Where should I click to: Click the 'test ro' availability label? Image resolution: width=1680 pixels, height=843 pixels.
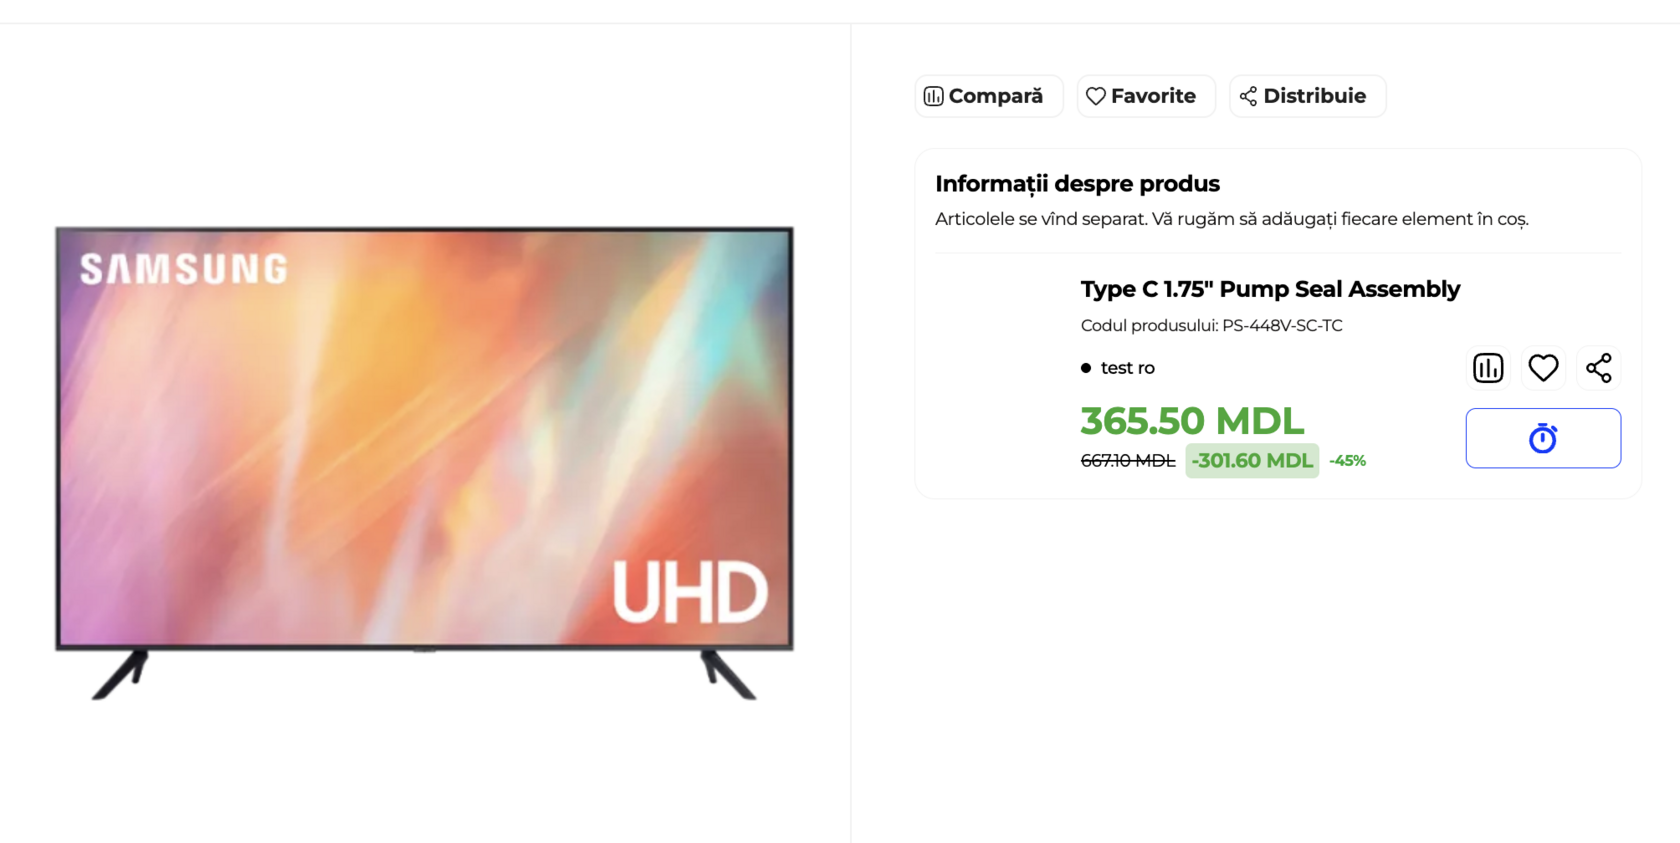point(1127,368)
